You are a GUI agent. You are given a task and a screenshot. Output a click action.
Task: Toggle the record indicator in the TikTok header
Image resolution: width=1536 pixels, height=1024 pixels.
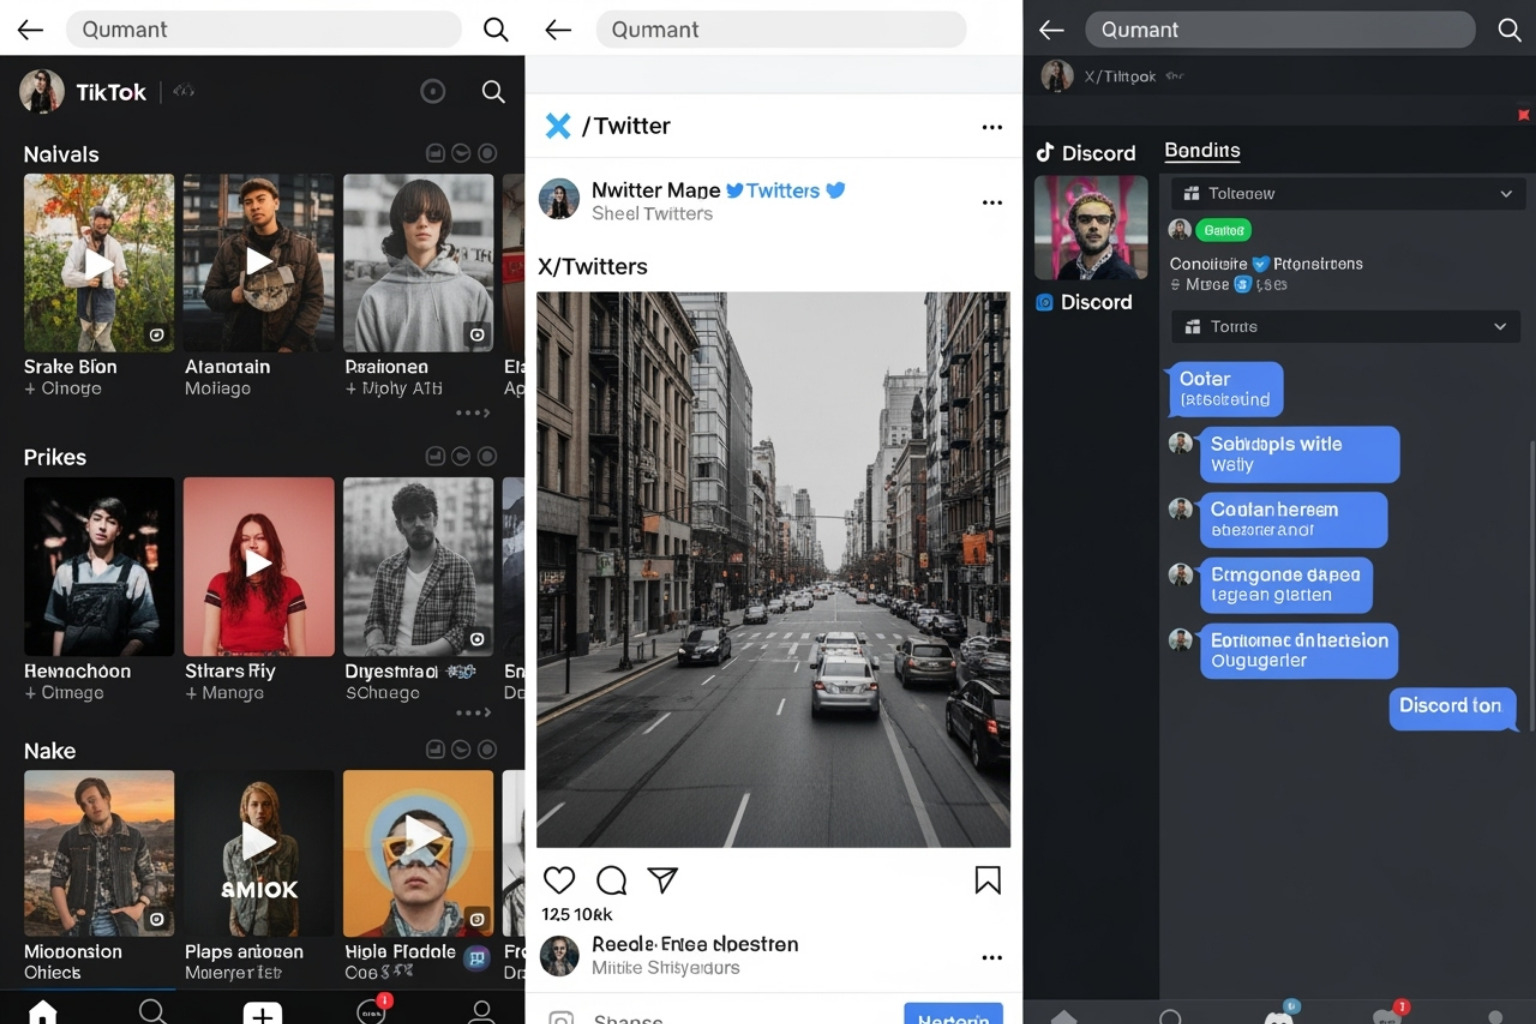(x=433, y=91)
